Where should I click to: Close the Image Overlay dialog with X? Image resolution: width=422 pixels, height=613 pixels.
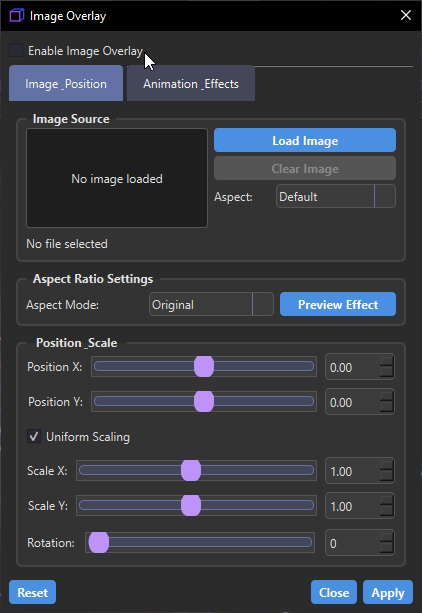click(x=406, y=15)
